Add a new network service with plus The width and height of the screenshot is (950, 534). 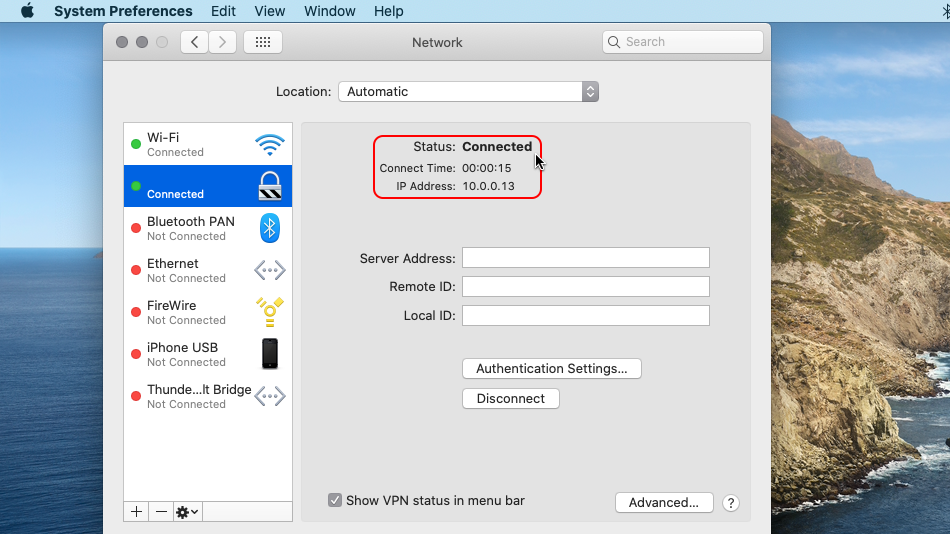tap(136, 512)
